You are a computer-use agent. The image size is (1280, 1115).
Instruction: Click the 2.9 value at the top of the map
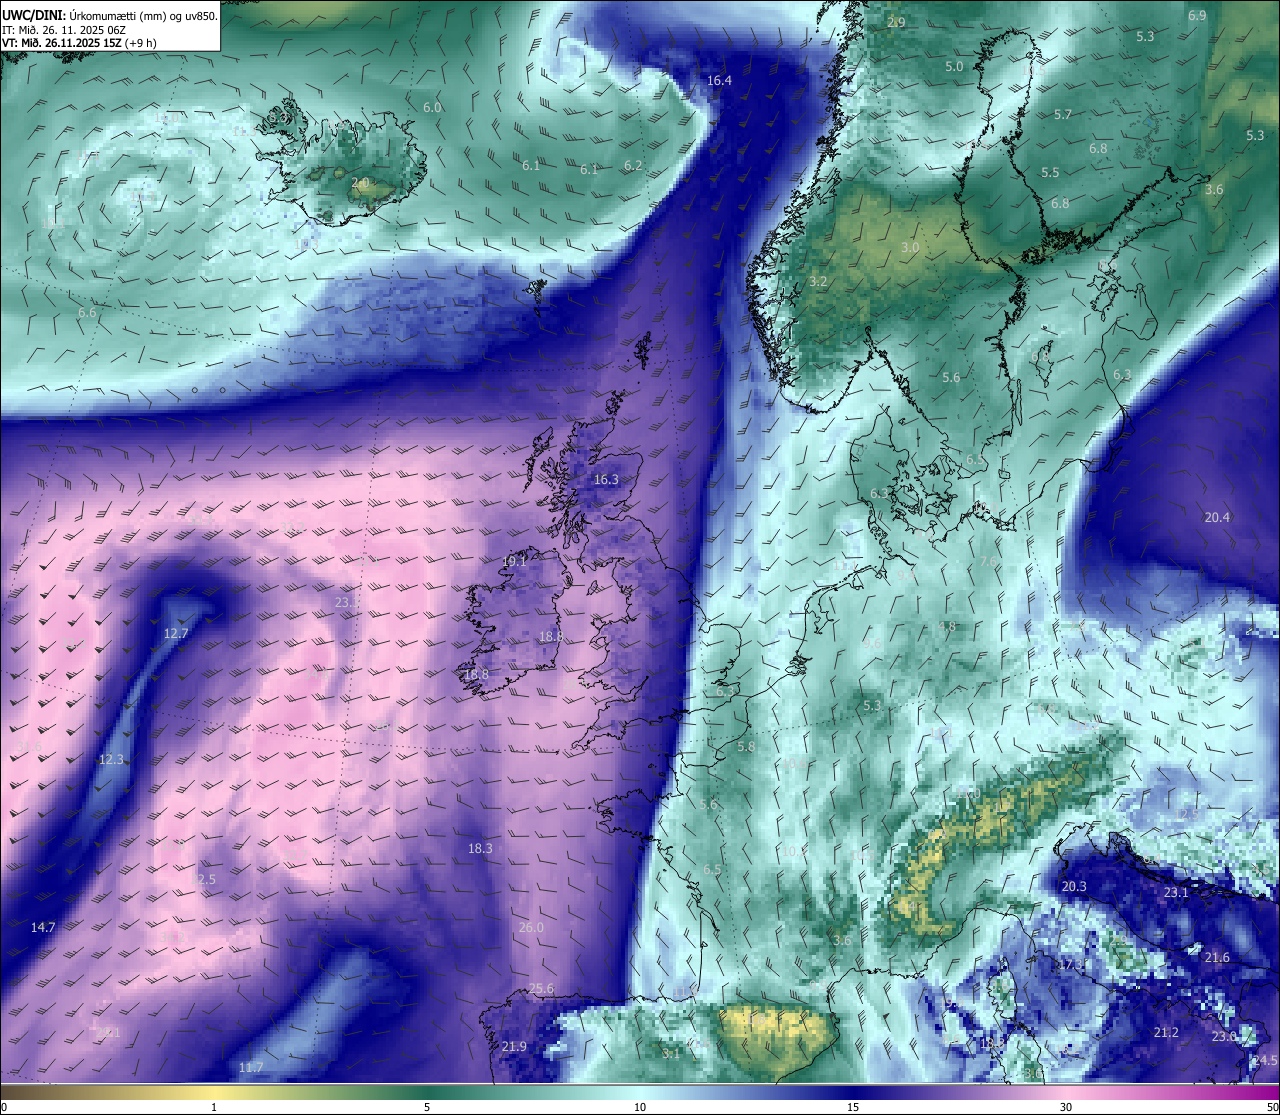click(897, 23)
